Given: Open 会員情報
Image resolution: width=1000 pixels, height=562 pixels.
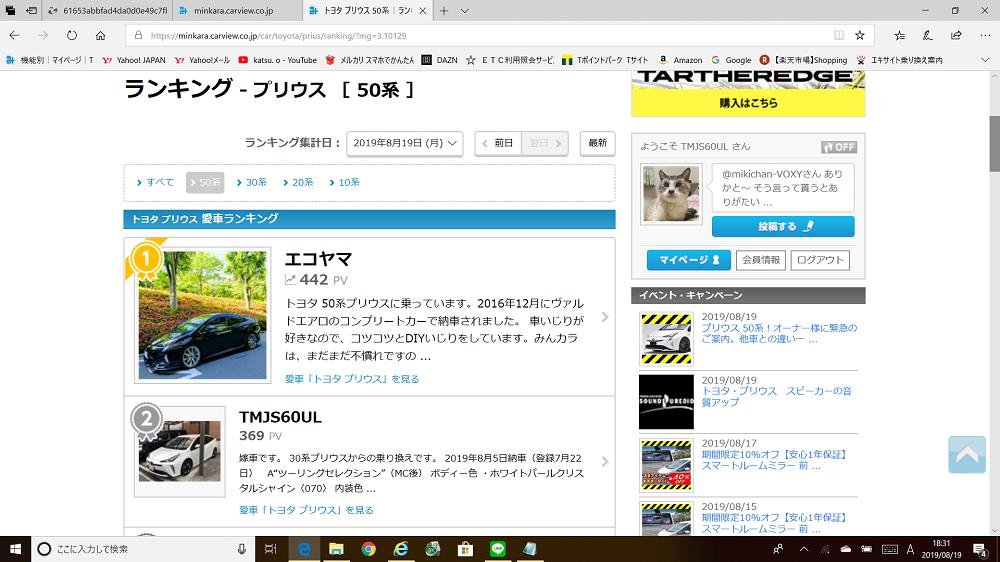Looking at the screenshot, I should (x=761, y=260).
